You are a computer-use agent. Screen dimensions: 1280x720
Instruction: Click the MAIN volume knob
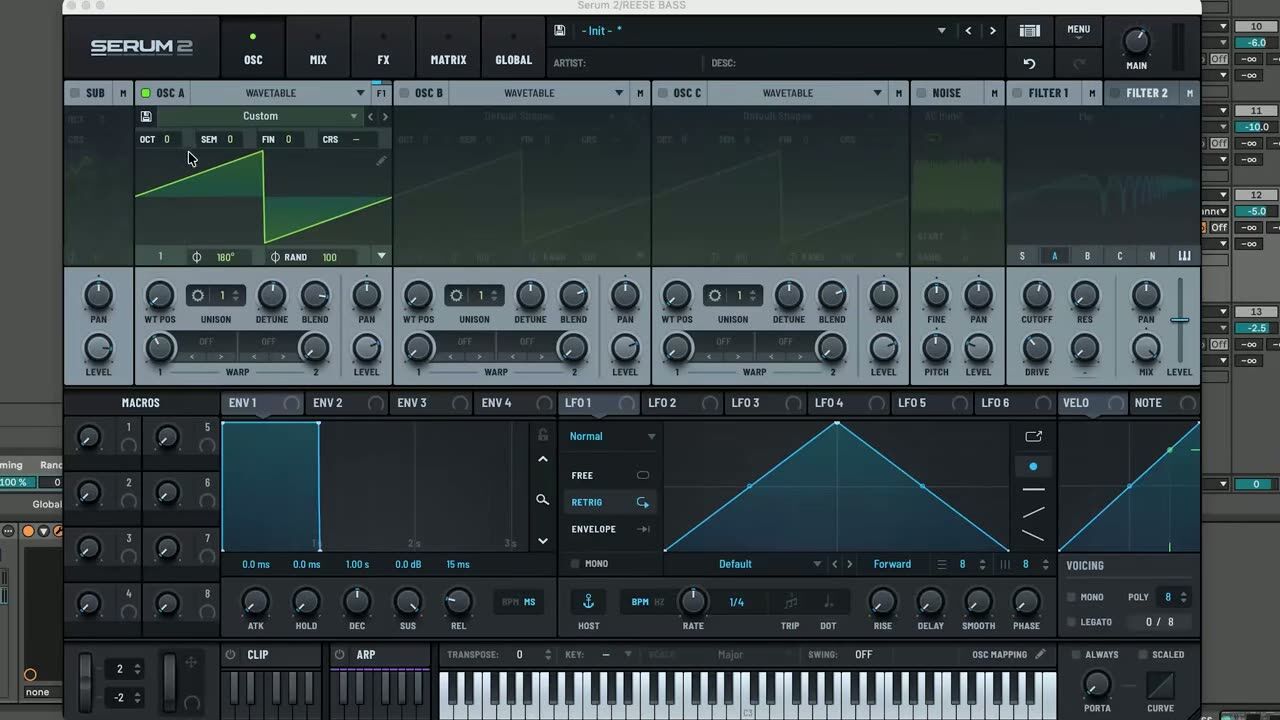tap(1136, 41)
